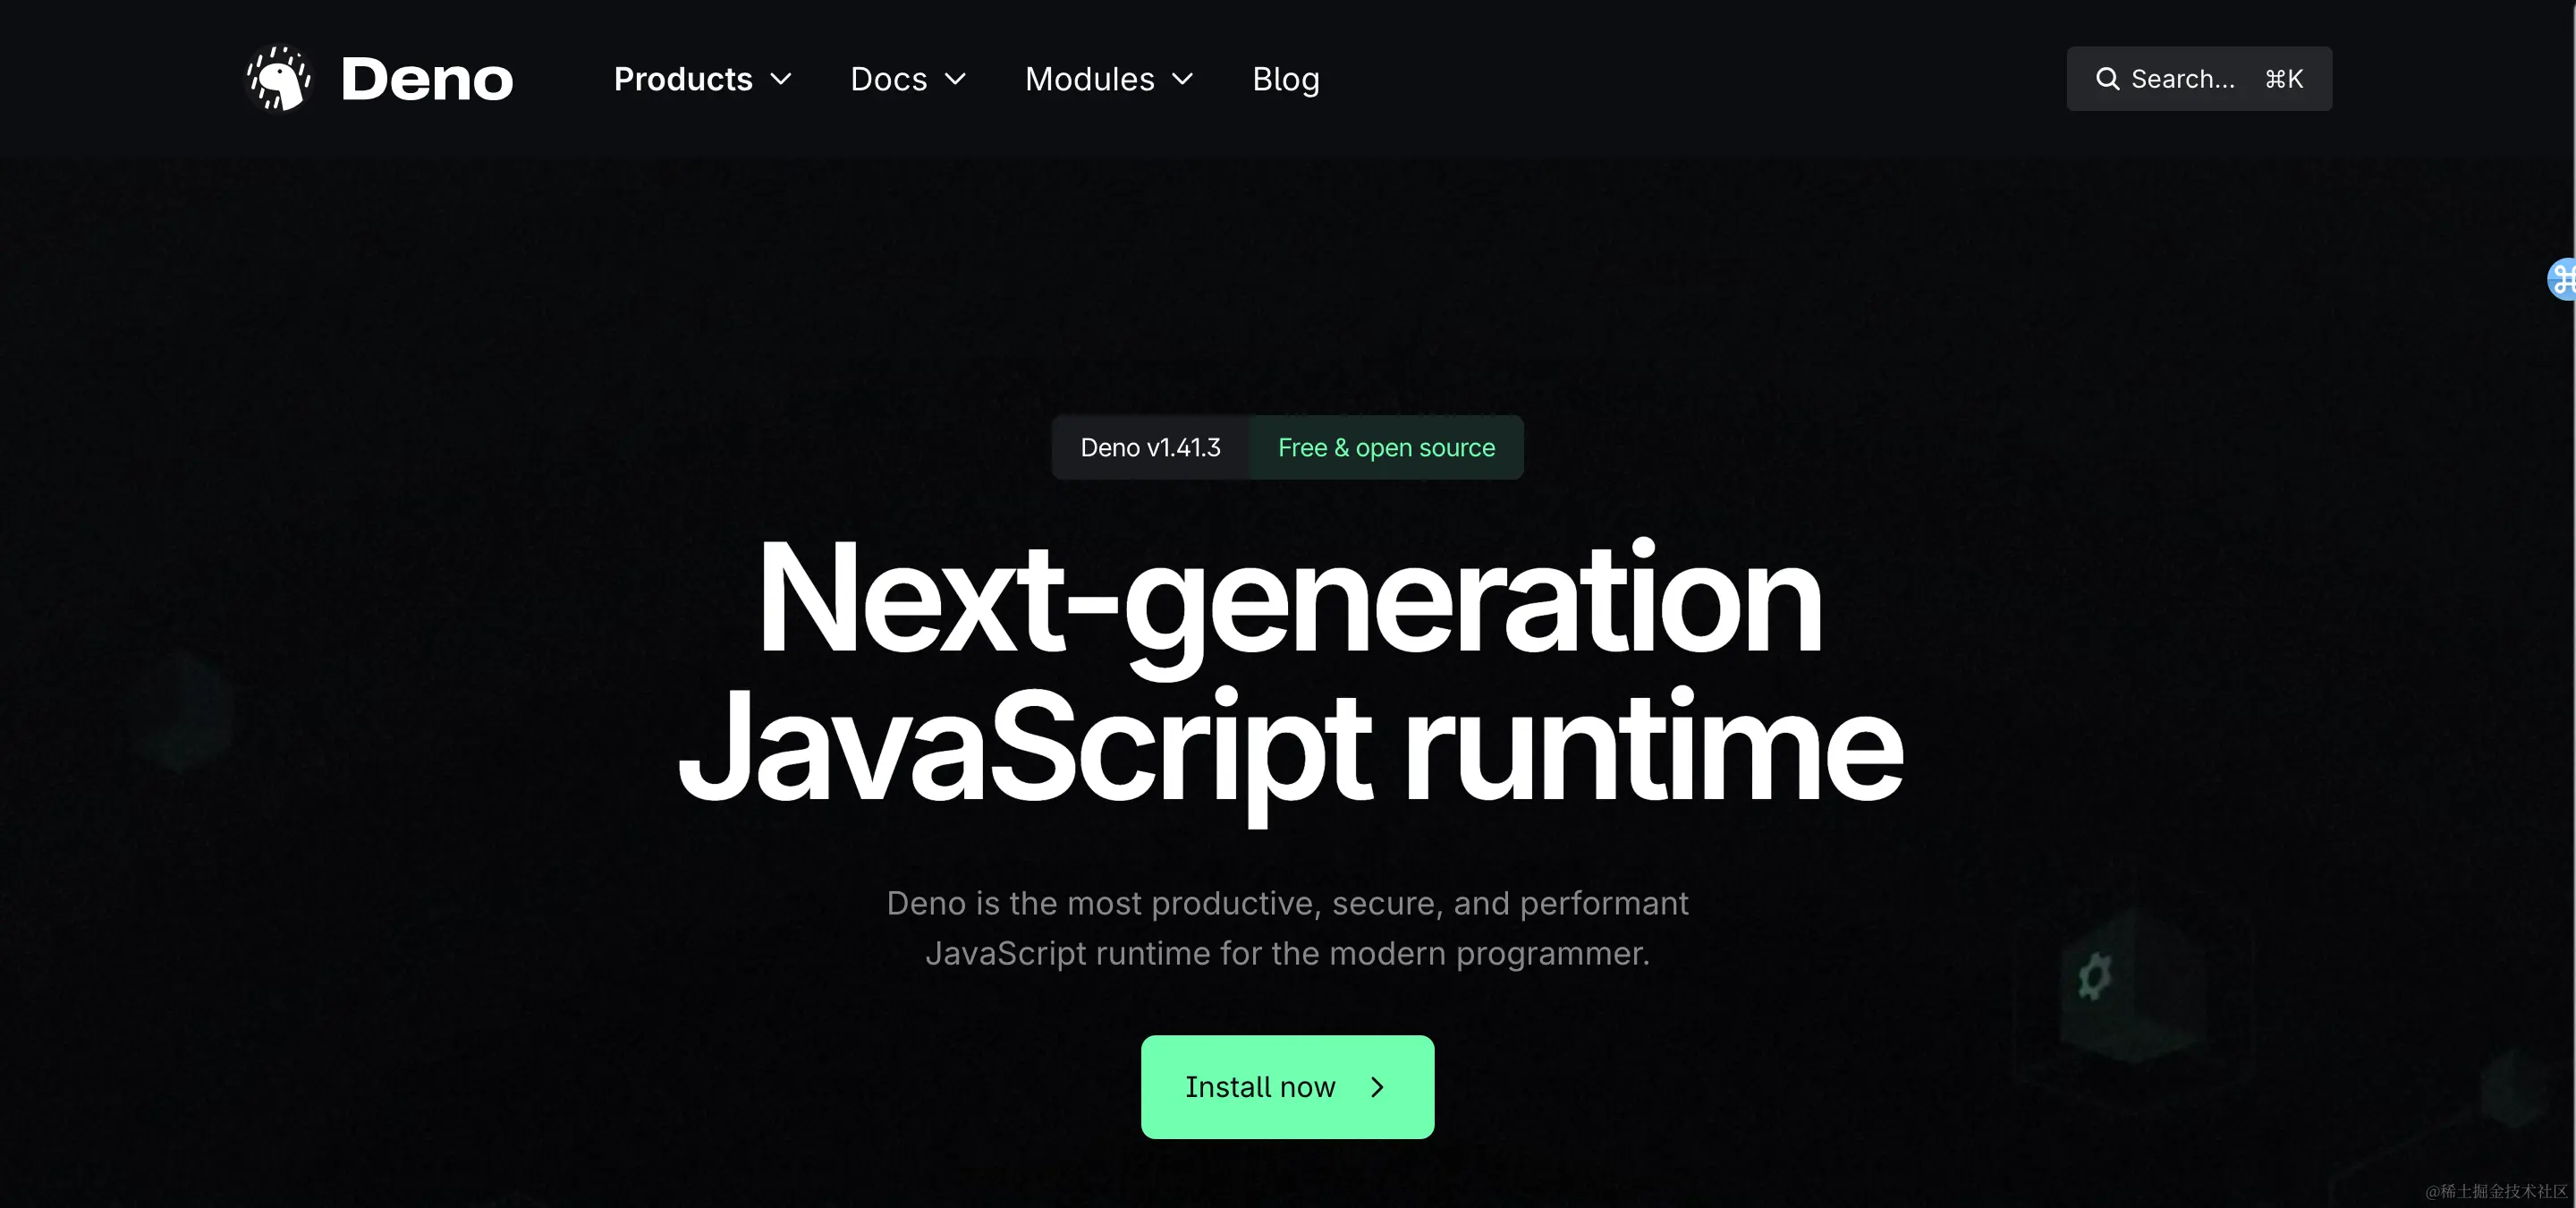
Task: Click the Free & open source badge
Action: [x=1386, y=447]
